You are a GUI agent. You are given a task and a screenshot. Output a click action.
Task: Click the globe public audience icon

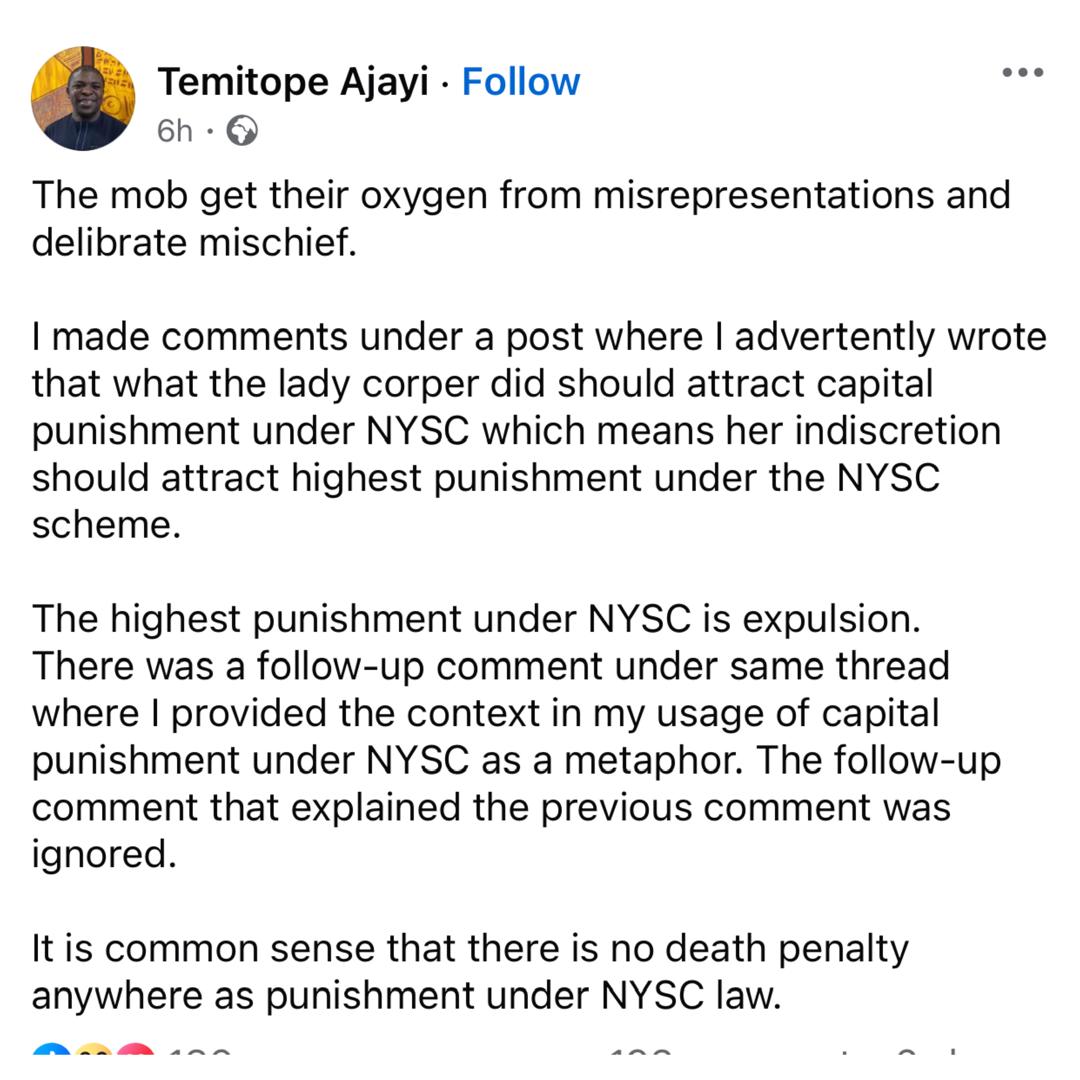coord(242,130)
